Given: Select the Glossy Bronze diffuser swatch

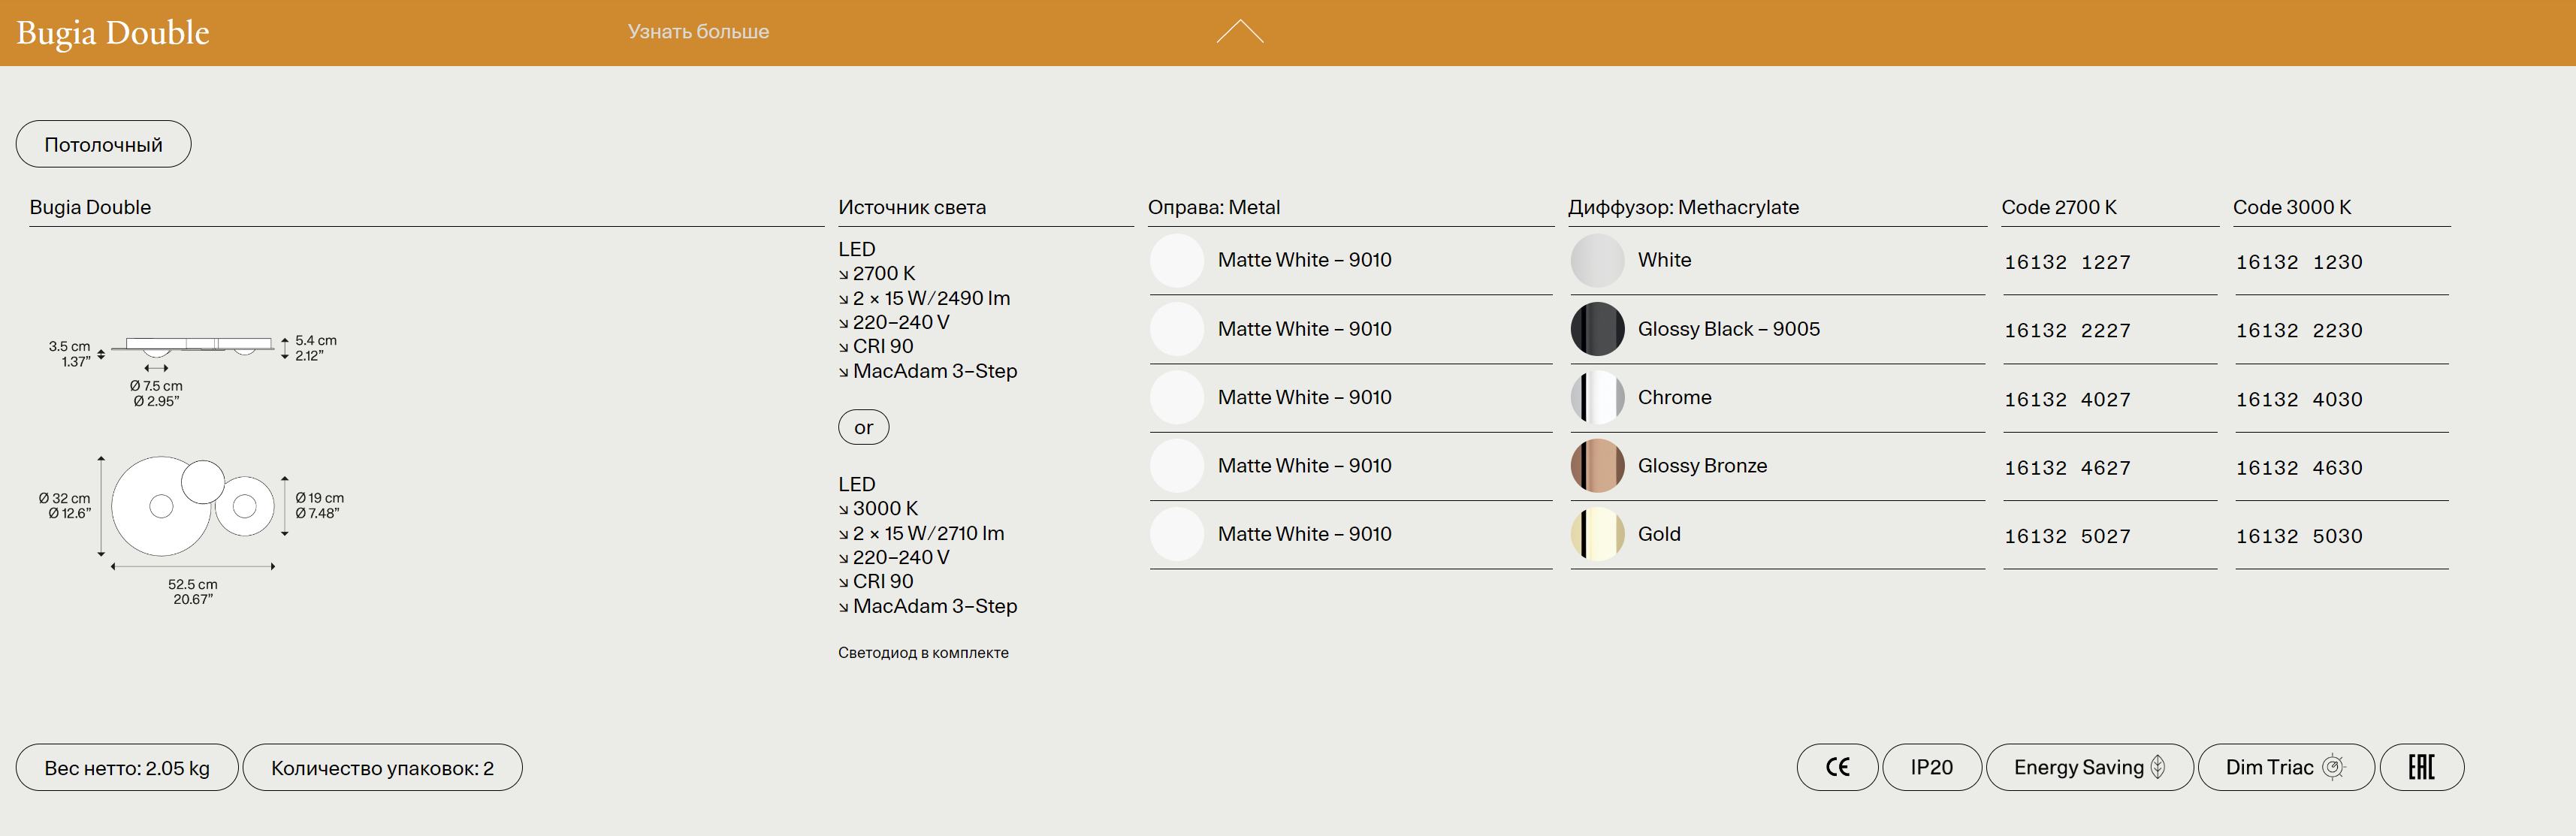Looking at the screenshot, I should 1597,465.
